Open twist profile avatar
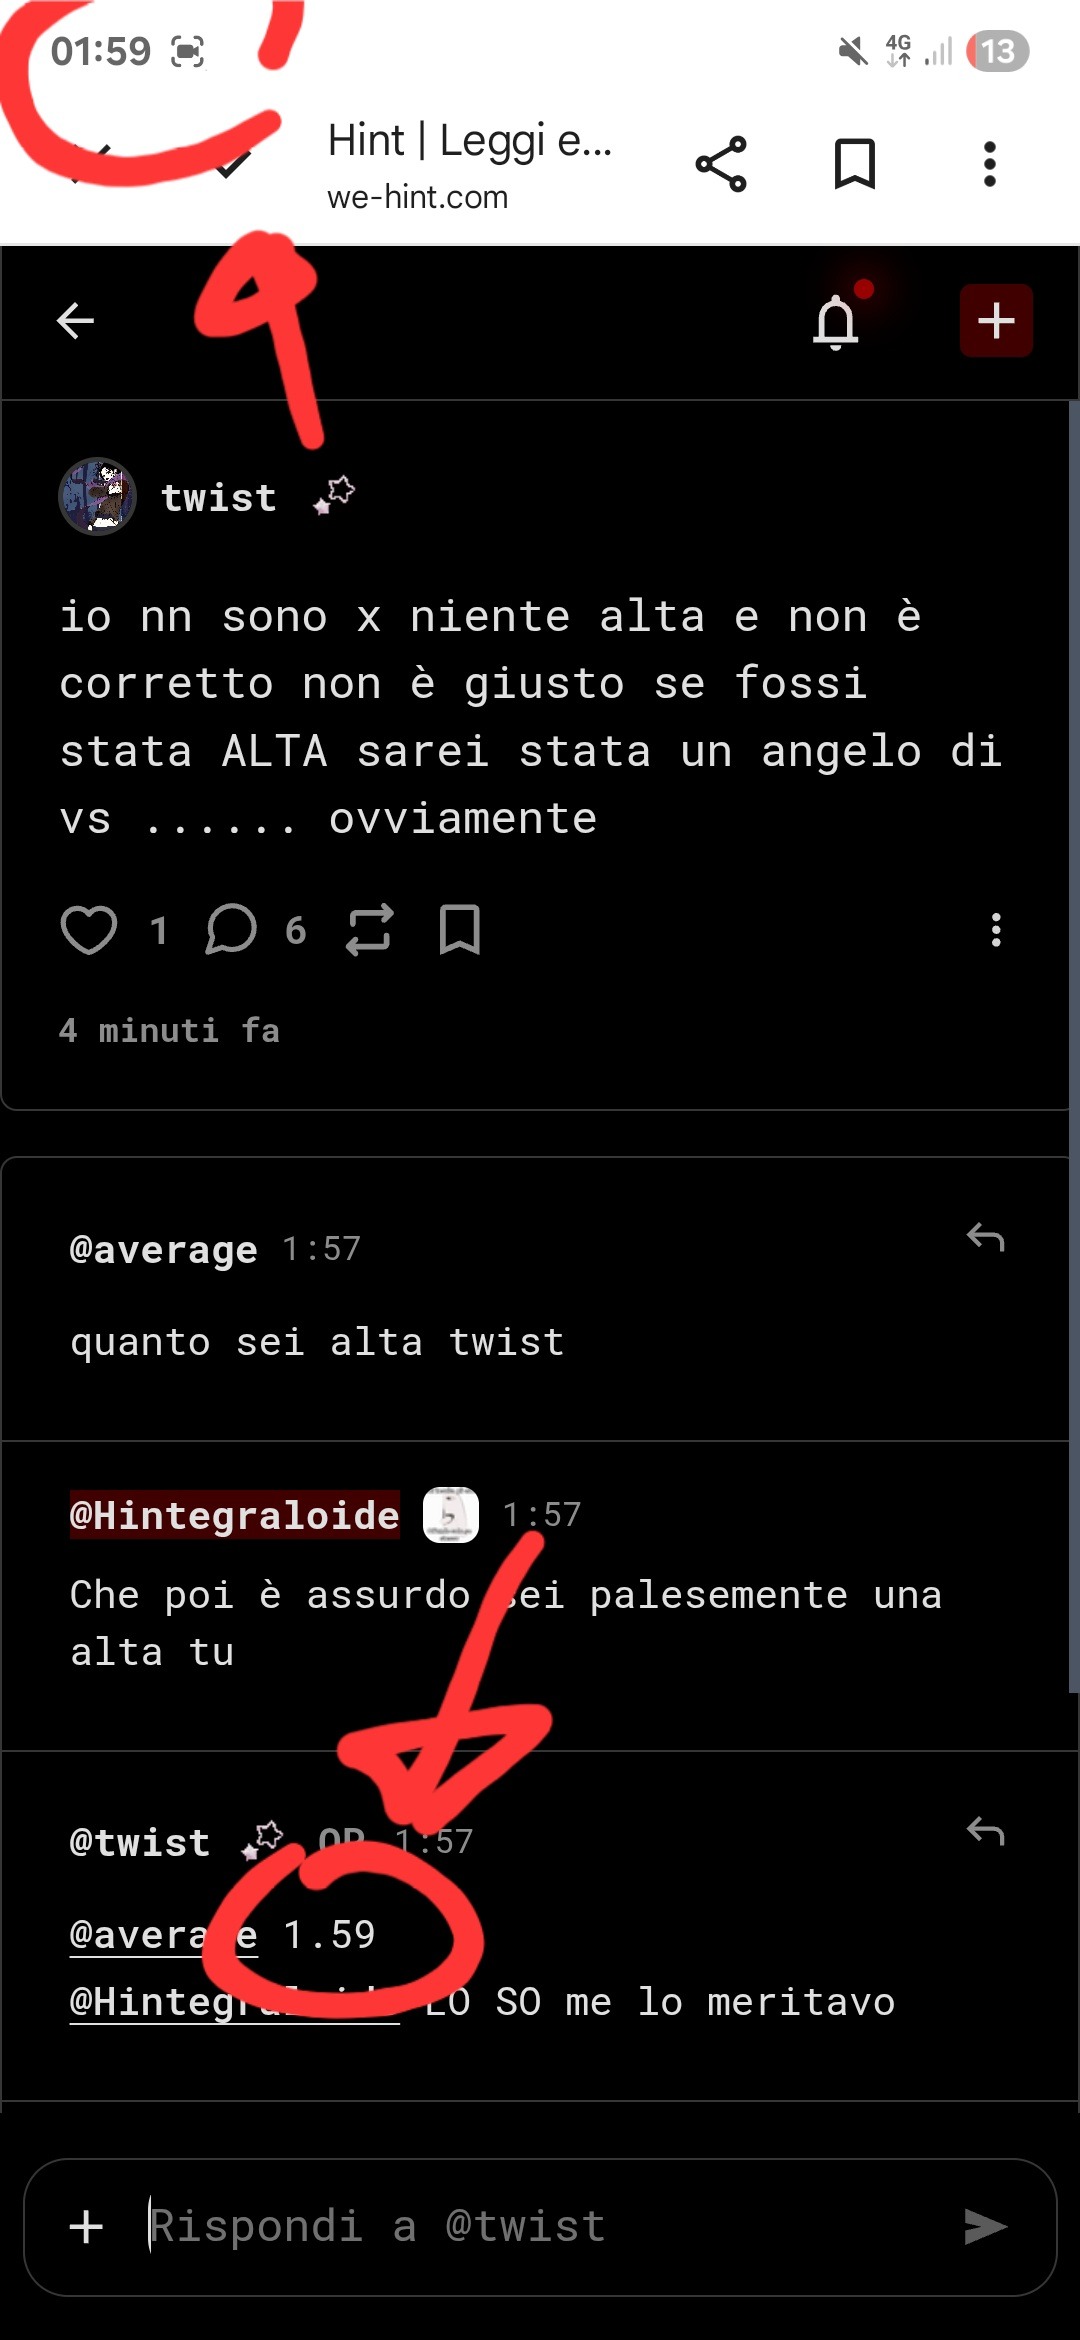The height and width of the screenshot is (2340, 1080). pos(97,497)
